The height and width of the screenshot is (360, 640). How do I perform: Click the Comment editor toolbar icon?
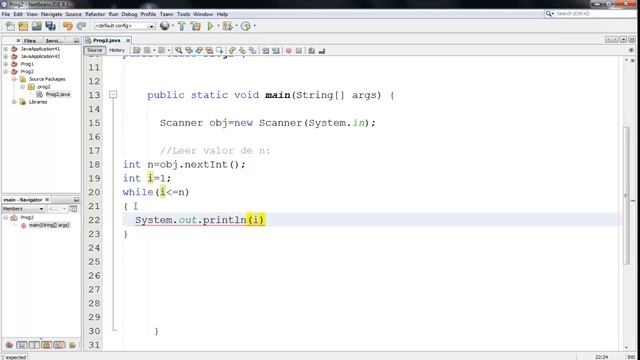(x=312, y=51)
